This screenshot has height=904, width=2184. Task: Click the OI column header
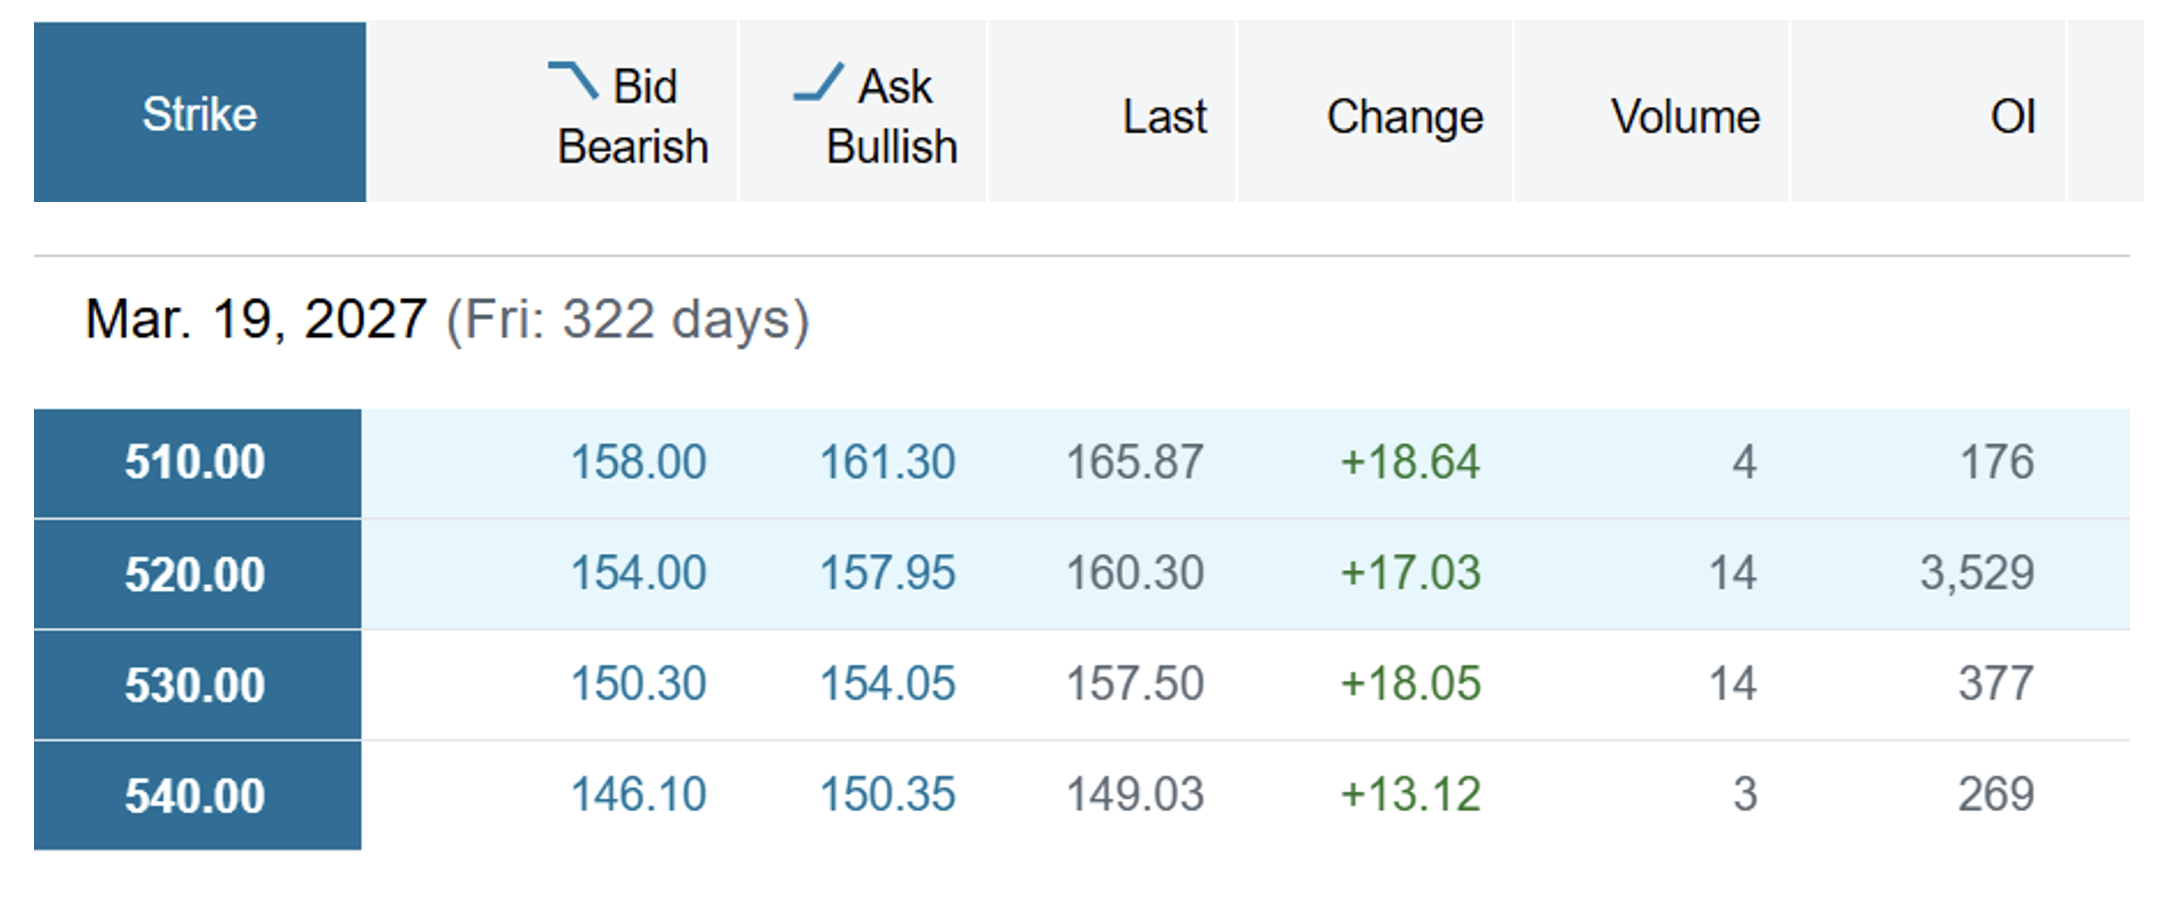coord(2012,117)
